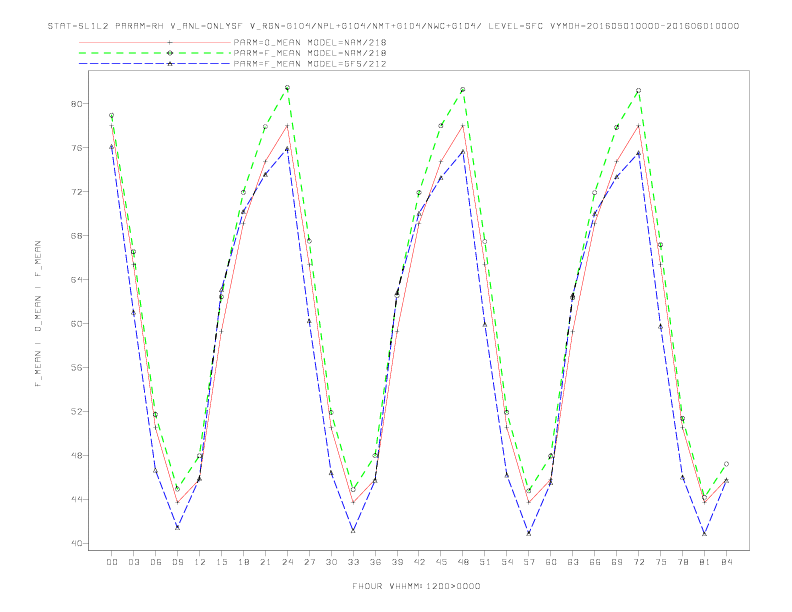Image resolution: width=792 pixels, height=612 pixels.
Task: Click y-axis tick label 68
Action: tap(77, 235)
